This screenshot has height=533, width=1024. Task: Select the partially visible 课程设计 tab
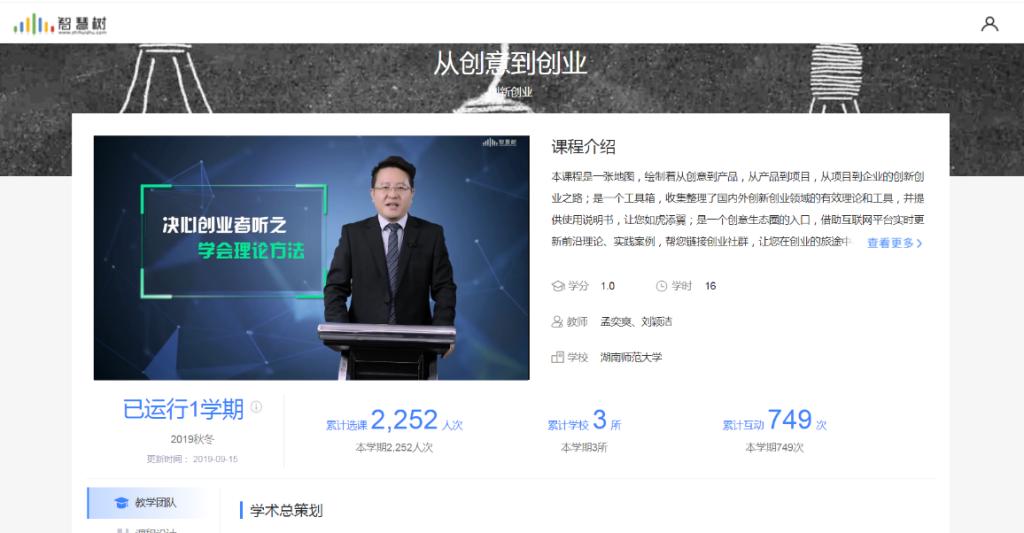click(153, 528)
